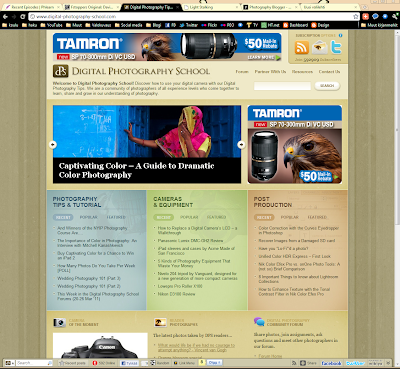Click the RSS icon in the bottom toolbar
Viewport: 400px width, 369px height.
click(x=294, y=363)
